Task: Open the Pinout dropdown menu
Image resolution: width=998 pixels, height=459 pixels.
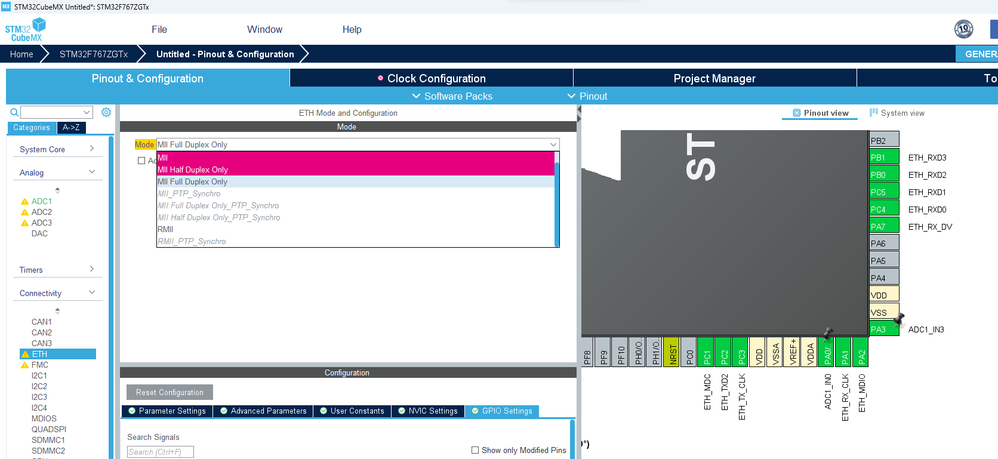Action: click(x=587, y=96)
